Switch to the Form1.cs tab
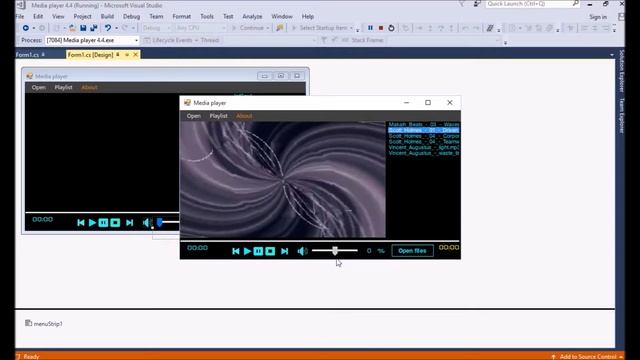640x360 pixels. click(x=27, y=55)
